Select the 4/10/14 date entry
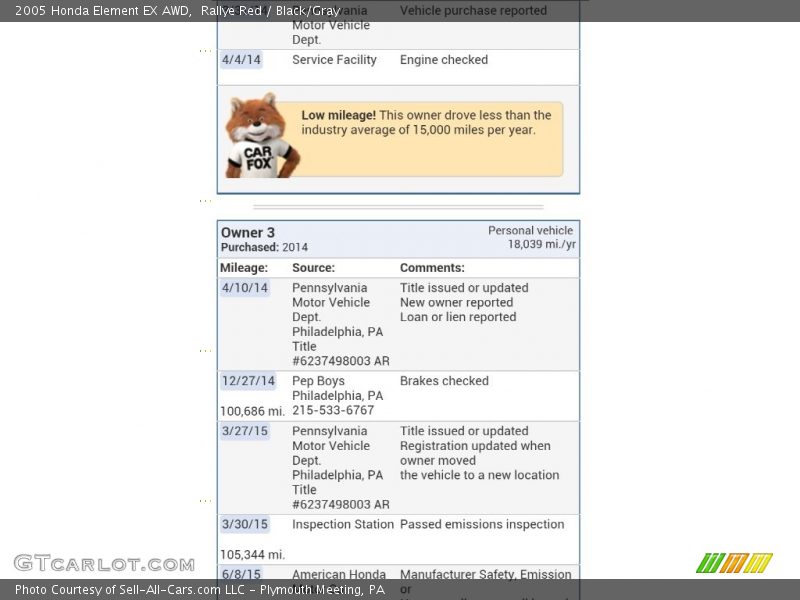 click(245, 288)
